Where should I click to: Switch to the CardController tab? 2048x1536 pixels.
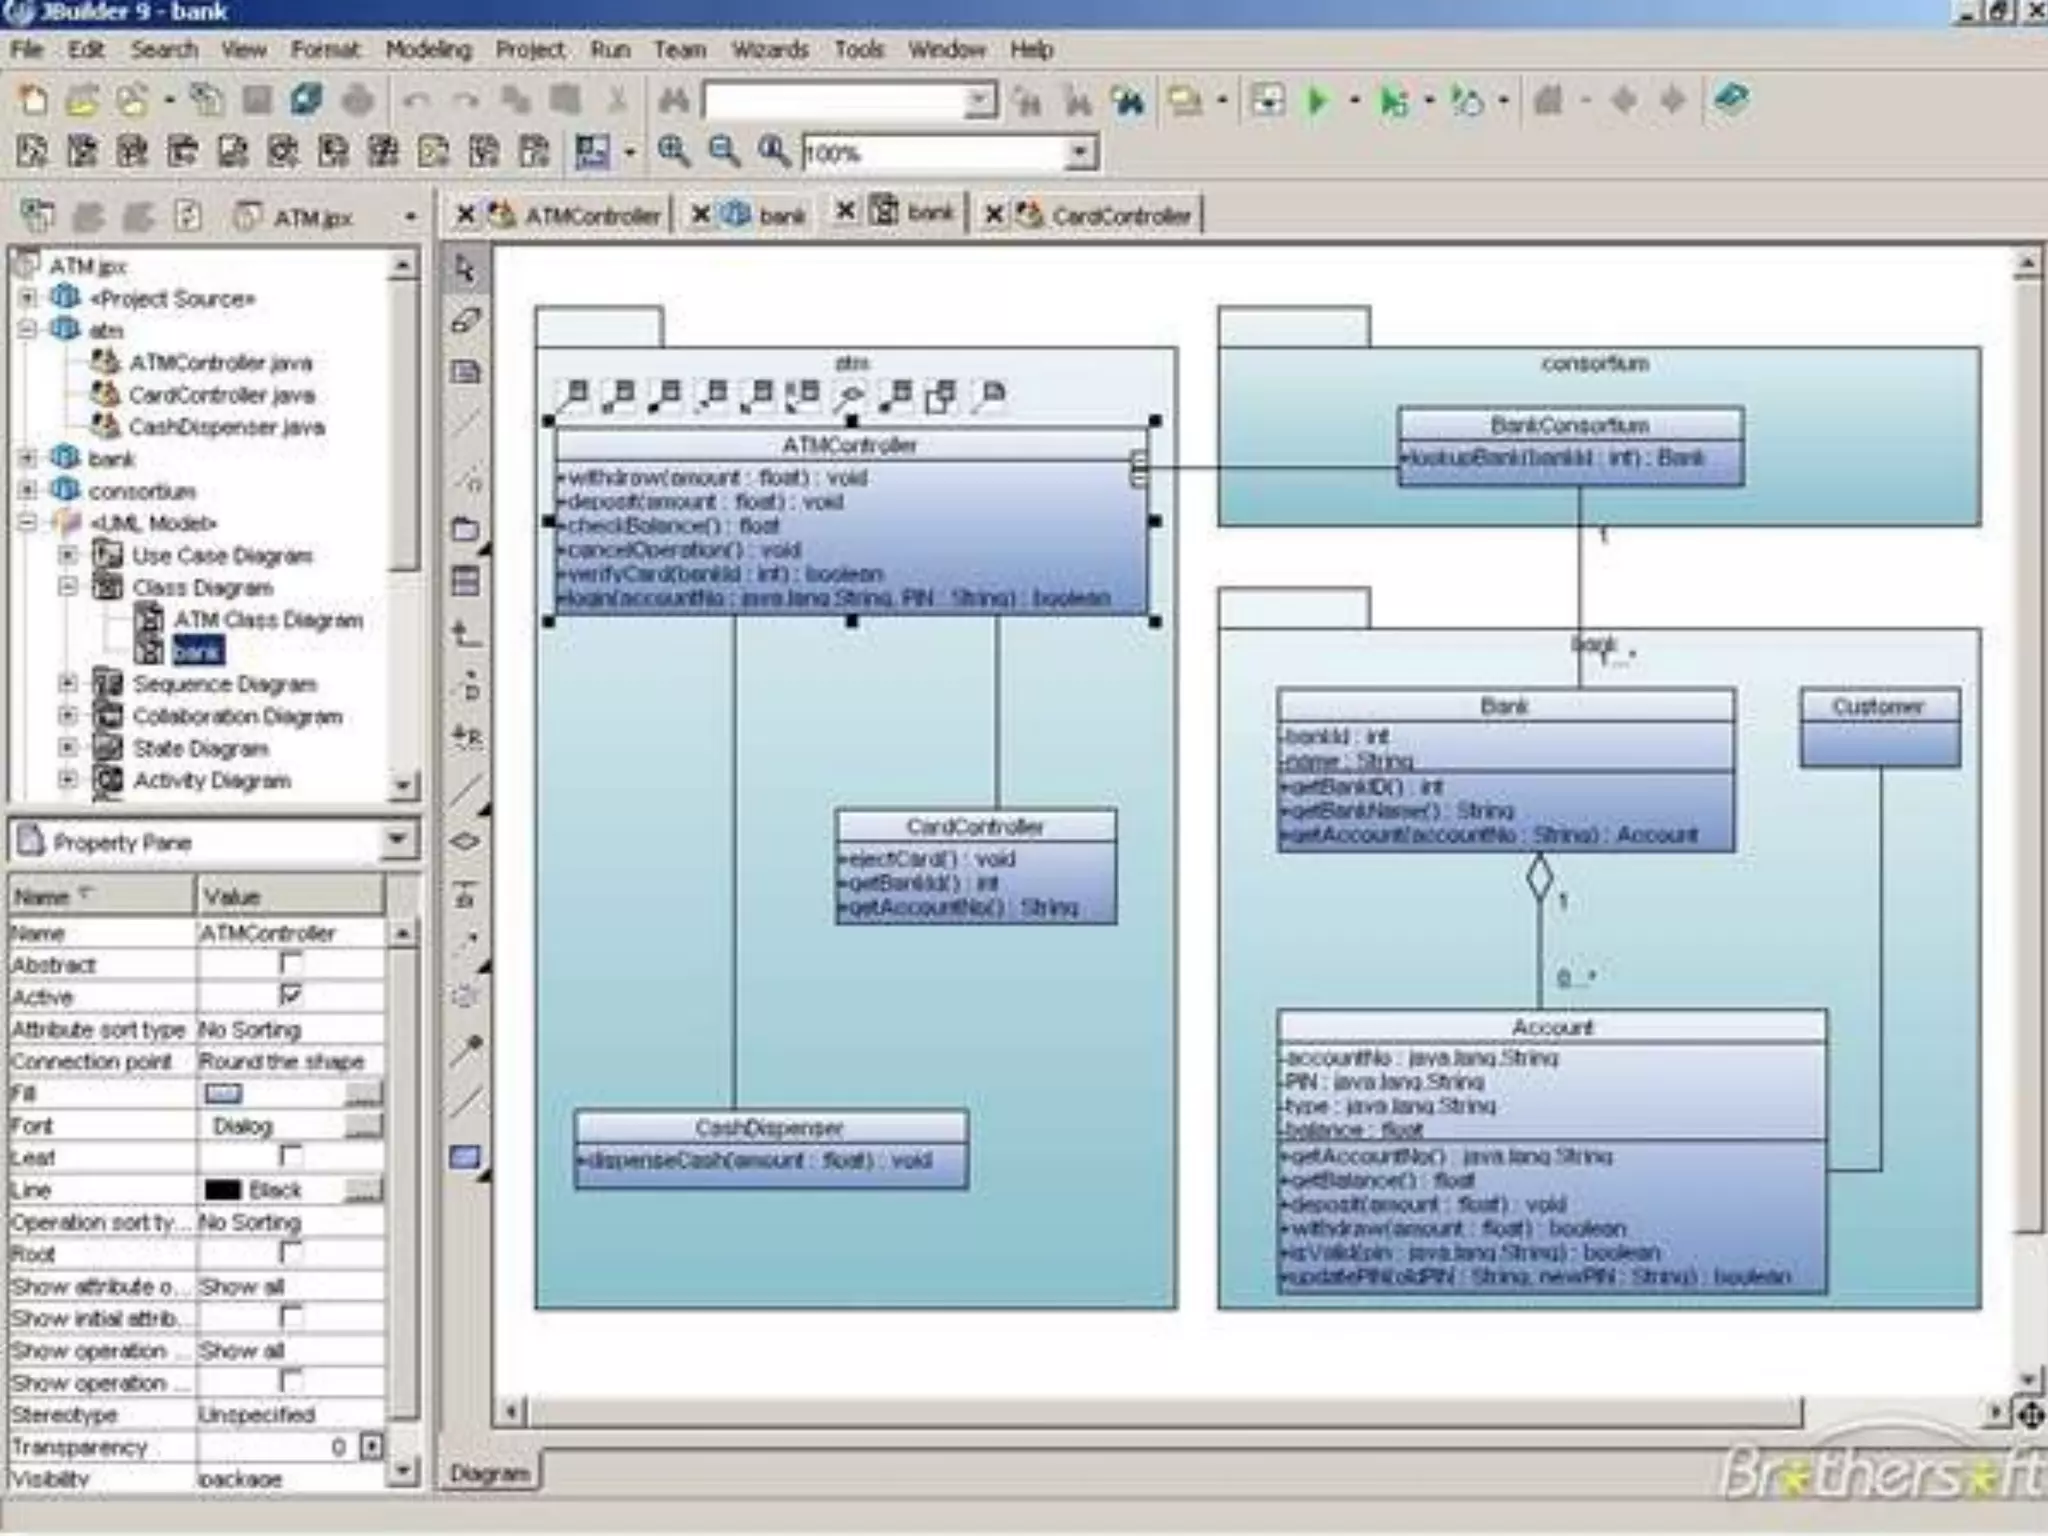pyautogui.click(x=1120, y=215)
